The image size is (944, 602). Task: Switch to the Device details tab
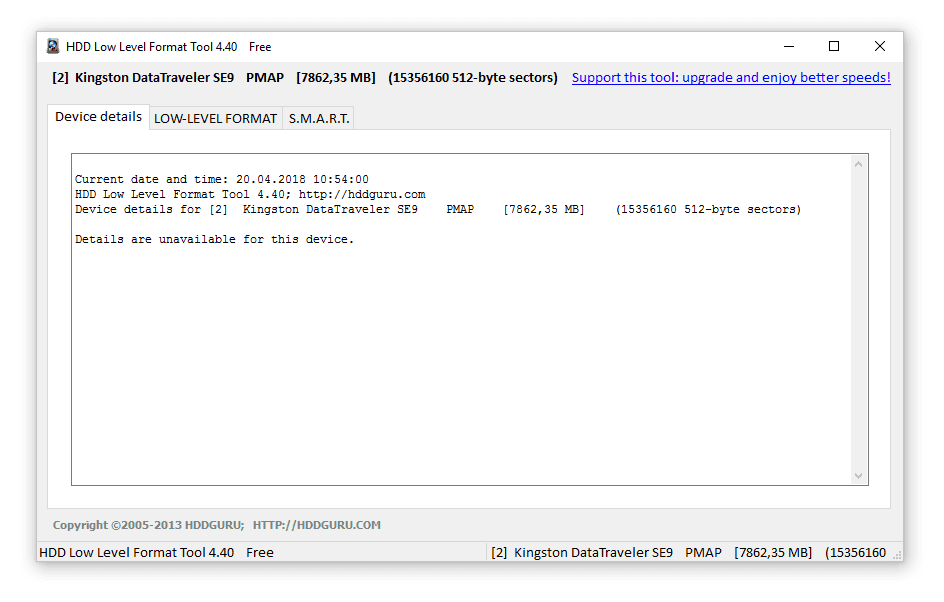click(98, 117)
